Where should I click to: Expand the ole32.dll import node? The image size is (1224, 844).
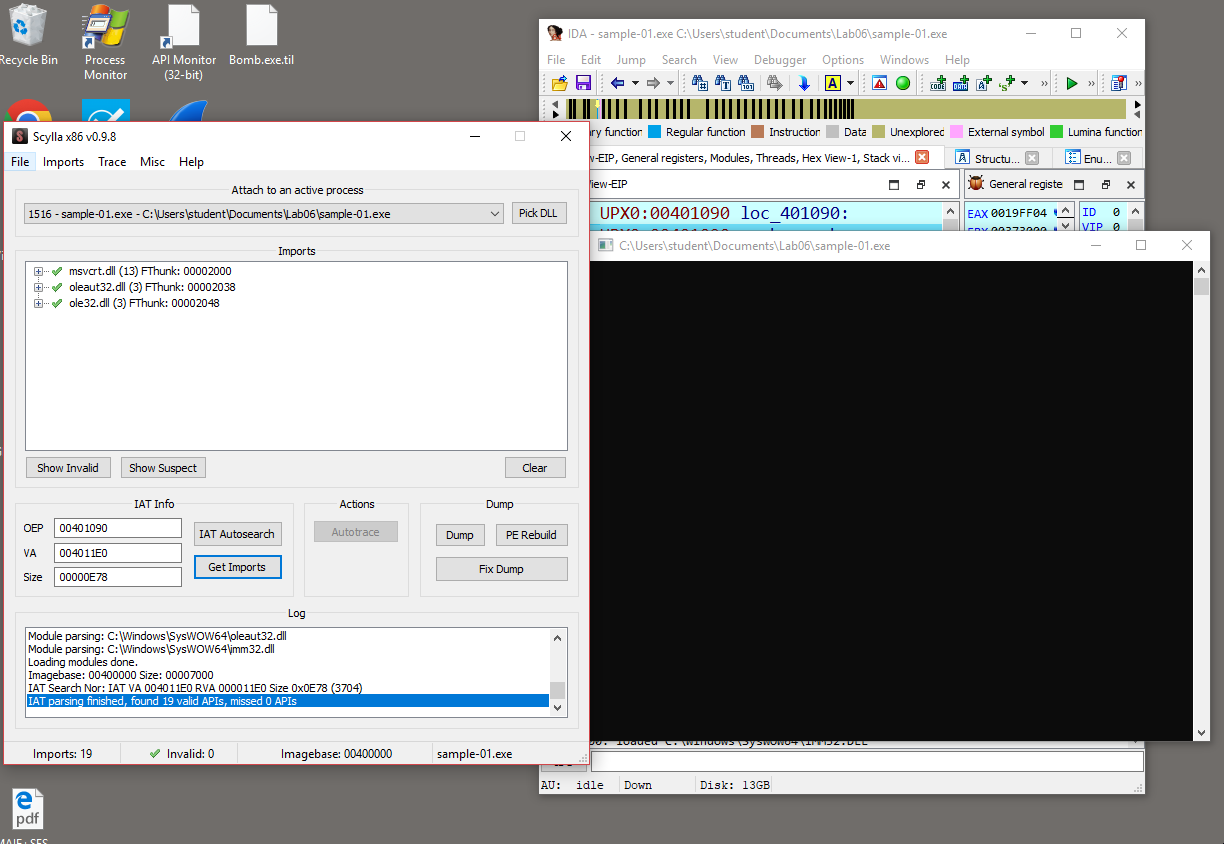[39, 303]
